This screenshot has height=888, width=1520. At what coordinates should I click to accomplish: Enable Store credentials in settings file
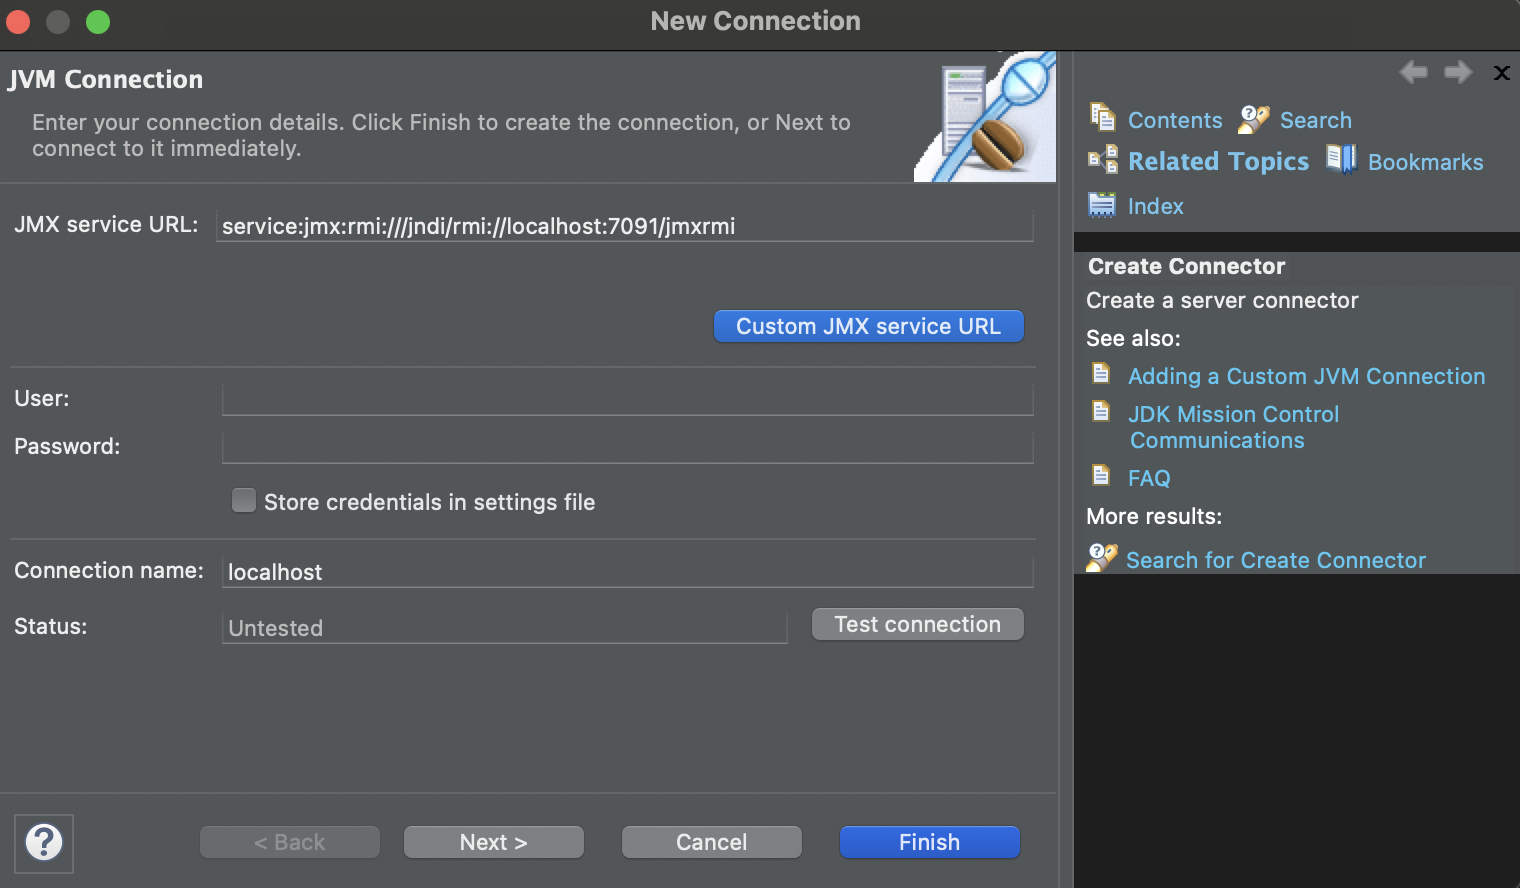coord(244,501)
